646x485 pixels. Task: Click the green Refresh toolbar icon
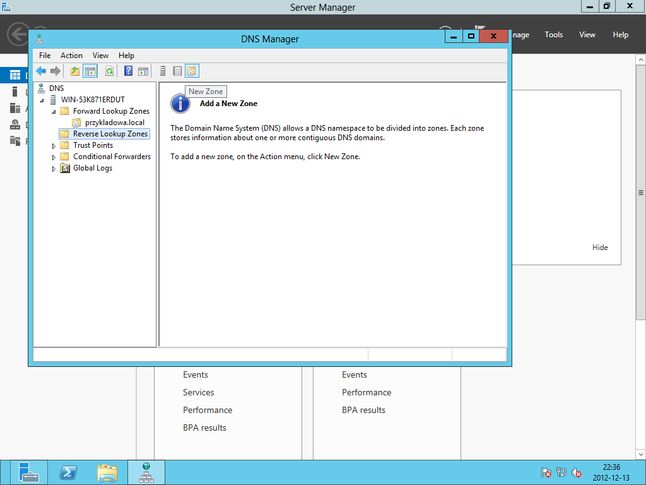pos(109,71)
